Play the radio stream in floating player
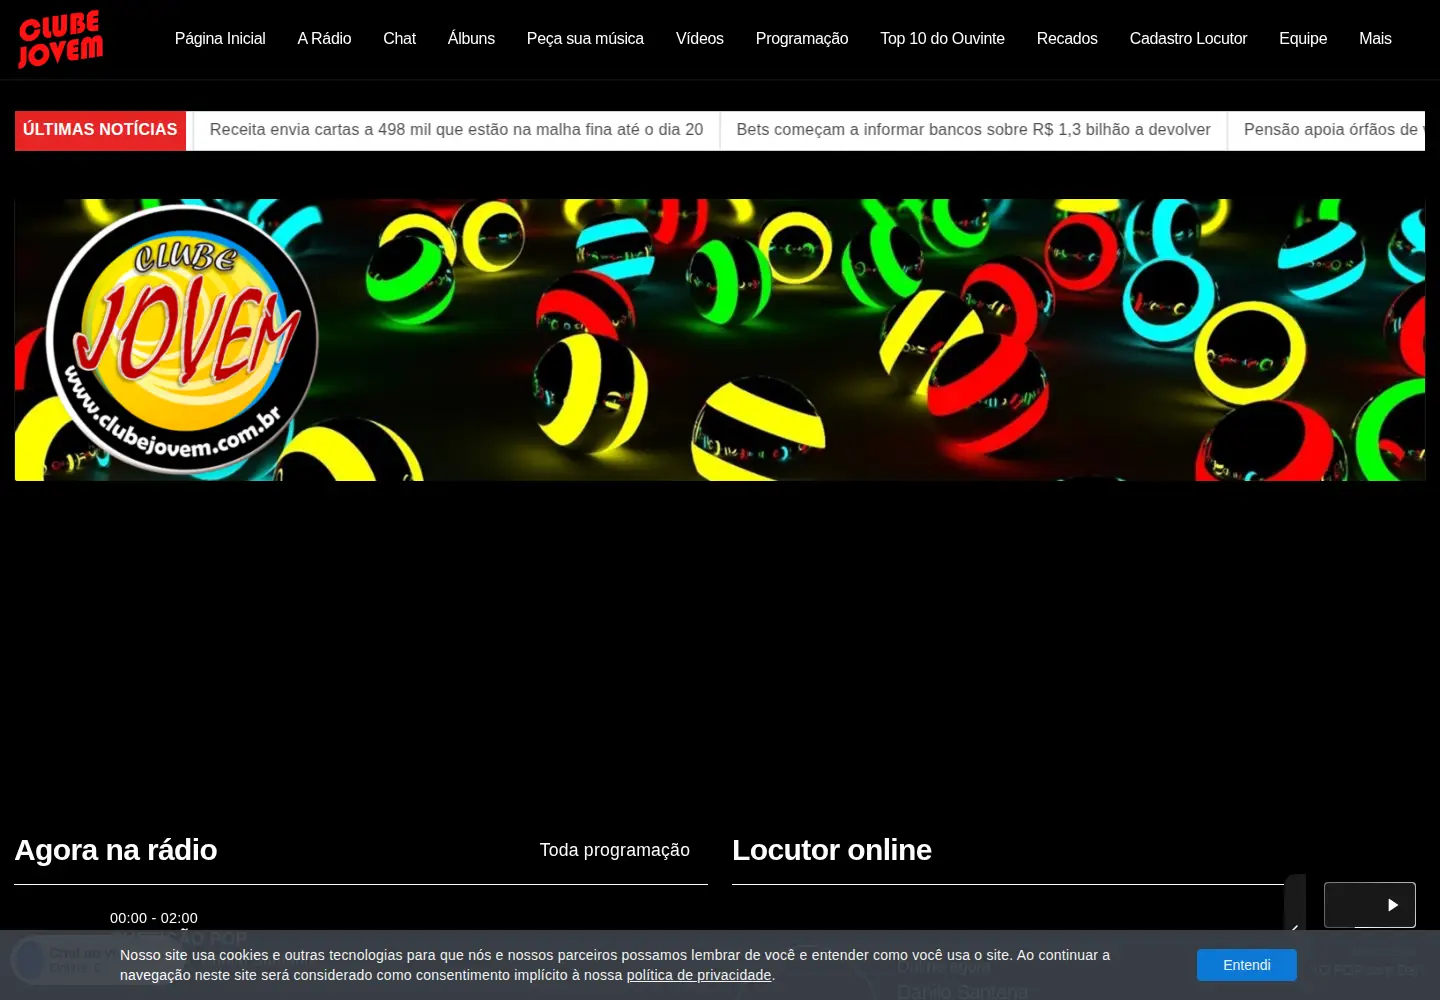 pos(1392,905)
